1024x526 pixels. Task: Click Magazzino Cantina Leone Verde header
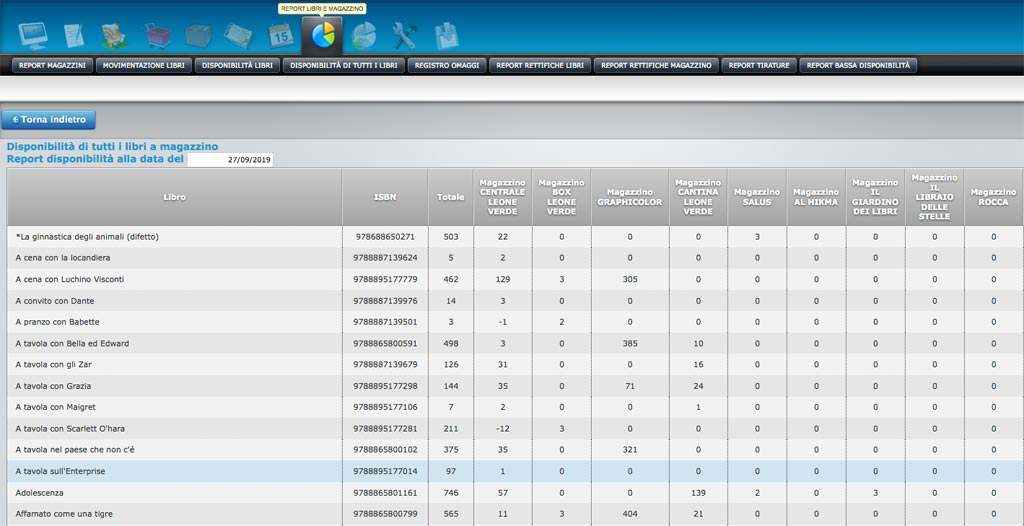pos(698,197)
